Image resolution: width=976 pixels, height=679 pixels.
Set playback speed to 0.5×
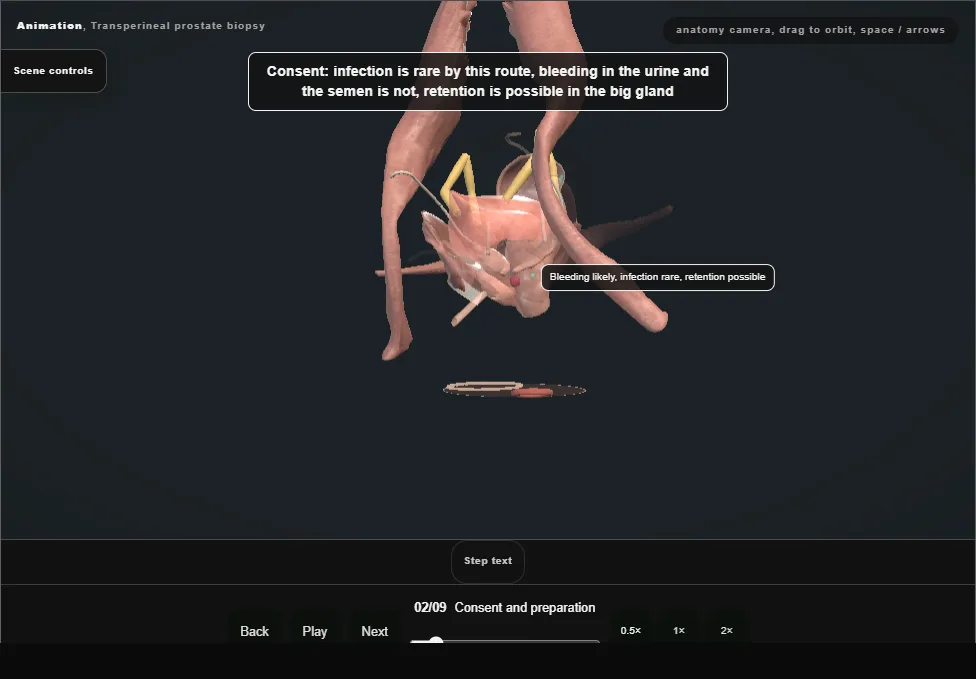click(x=631, y=630)
